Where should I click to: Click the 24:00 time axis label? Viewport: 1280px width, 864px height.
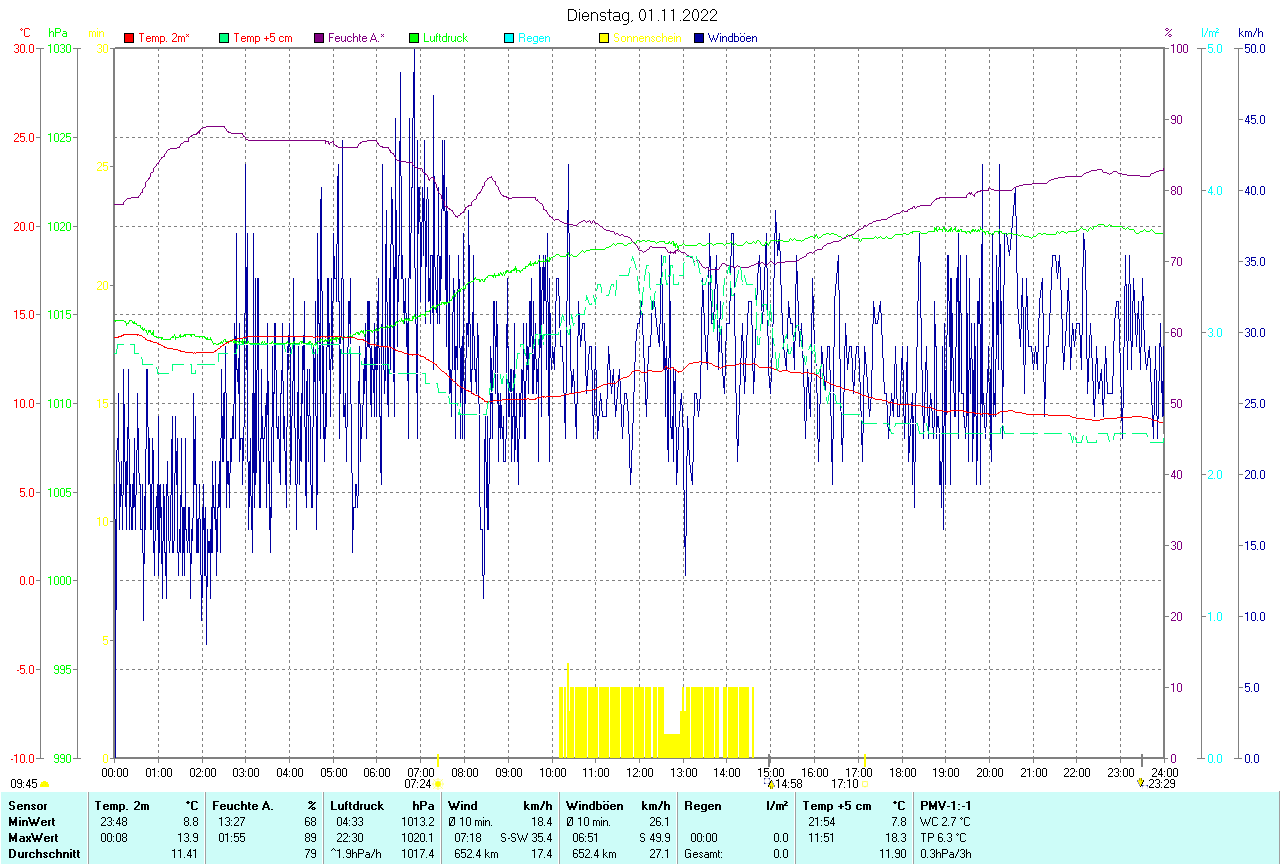click(x=1164, y=772)
